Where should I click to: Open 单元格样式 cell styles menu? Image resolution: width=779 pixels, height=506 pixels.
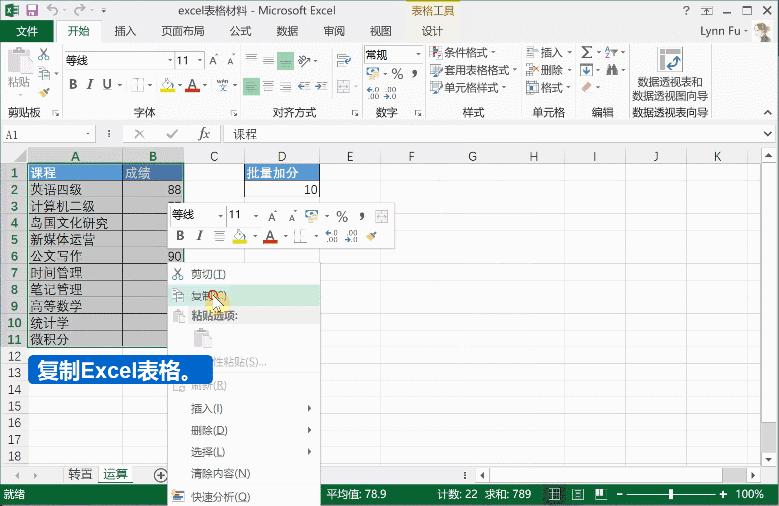(468, 88)
